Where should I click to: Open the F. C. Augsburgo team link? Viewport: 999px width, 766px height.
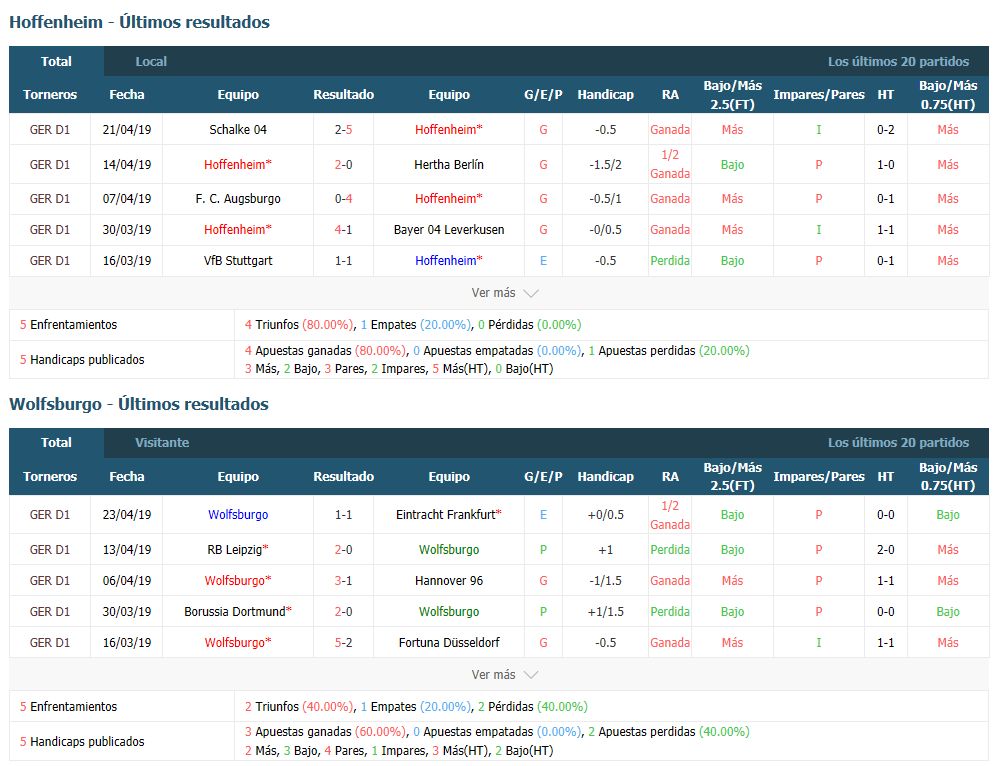tap(238, 199)
